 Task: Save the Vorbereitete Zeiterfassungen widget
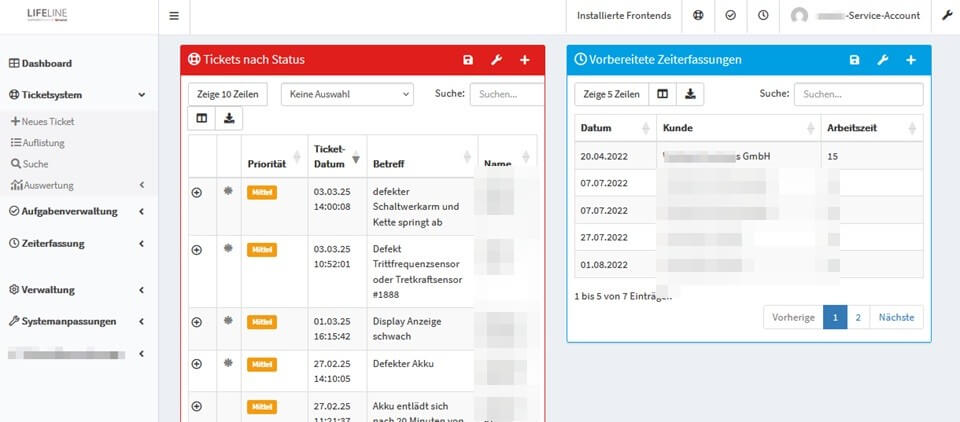click(x=855, y=59)
